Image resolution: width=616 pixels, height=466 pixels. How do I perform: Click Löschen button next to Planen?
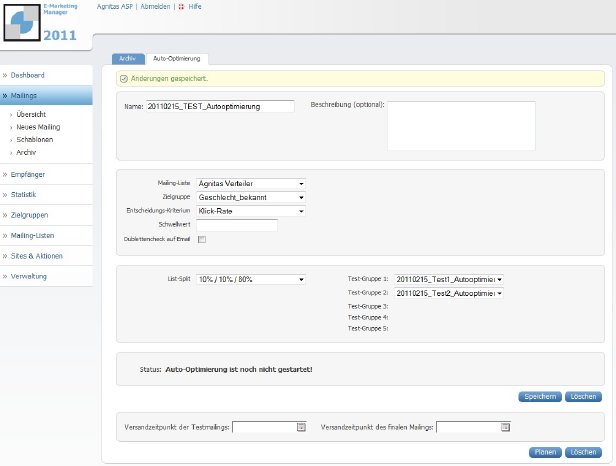(x=583, y=452)
